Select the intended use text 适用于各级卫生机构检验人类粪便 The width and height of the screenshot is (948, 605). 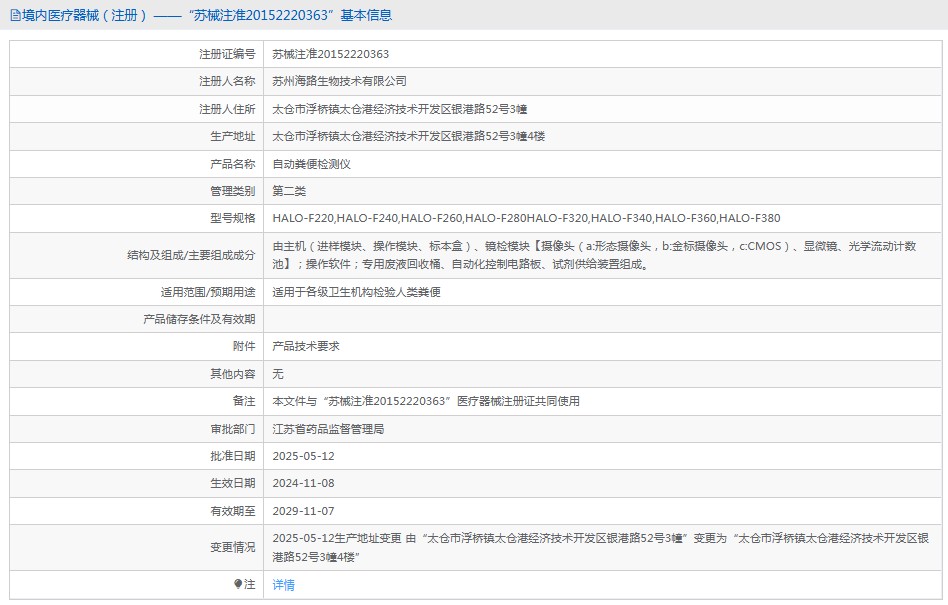click(x=357, y=292)
